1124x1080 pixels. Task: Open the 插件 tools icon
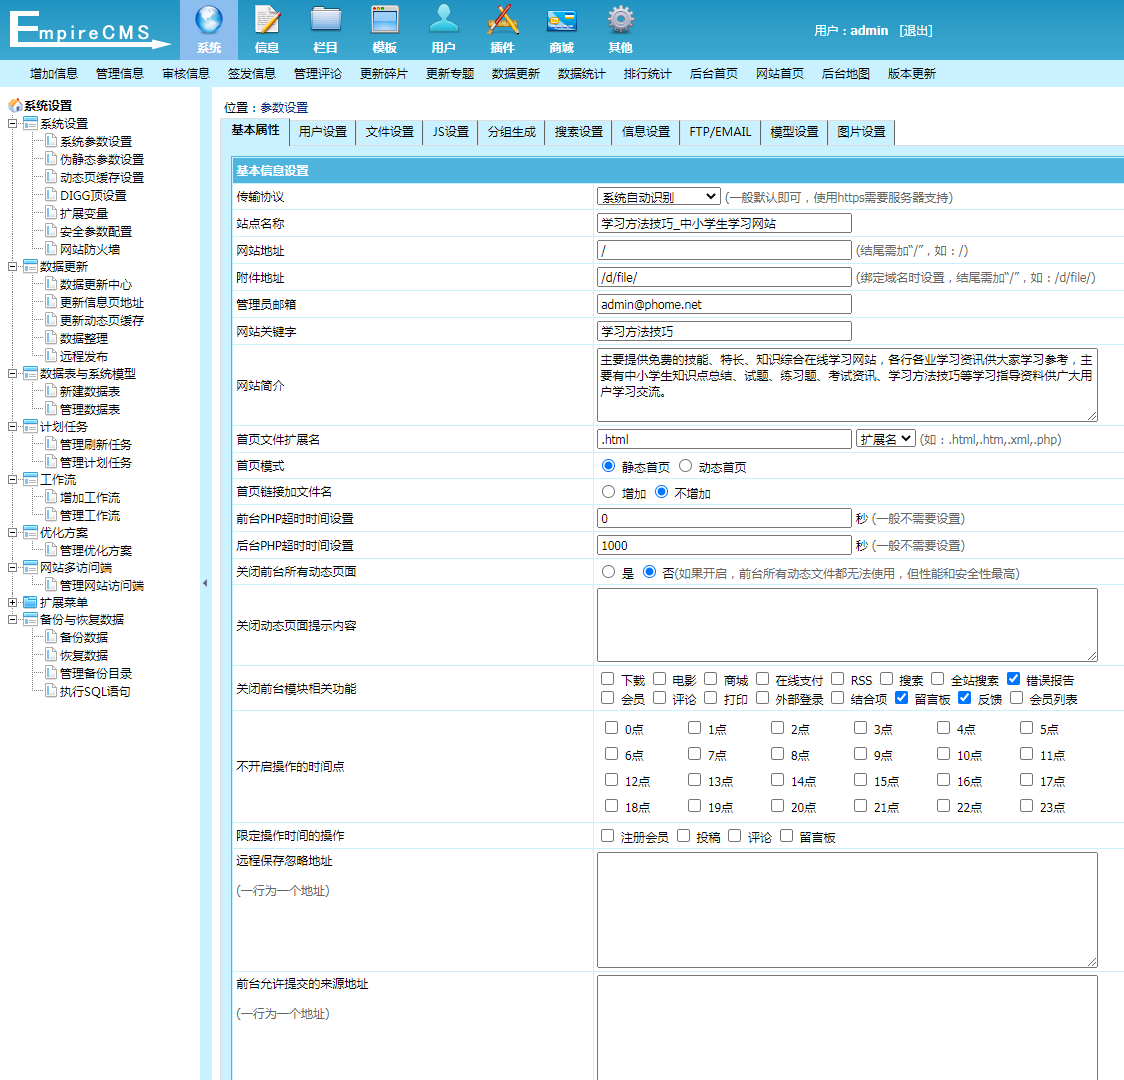503,20
